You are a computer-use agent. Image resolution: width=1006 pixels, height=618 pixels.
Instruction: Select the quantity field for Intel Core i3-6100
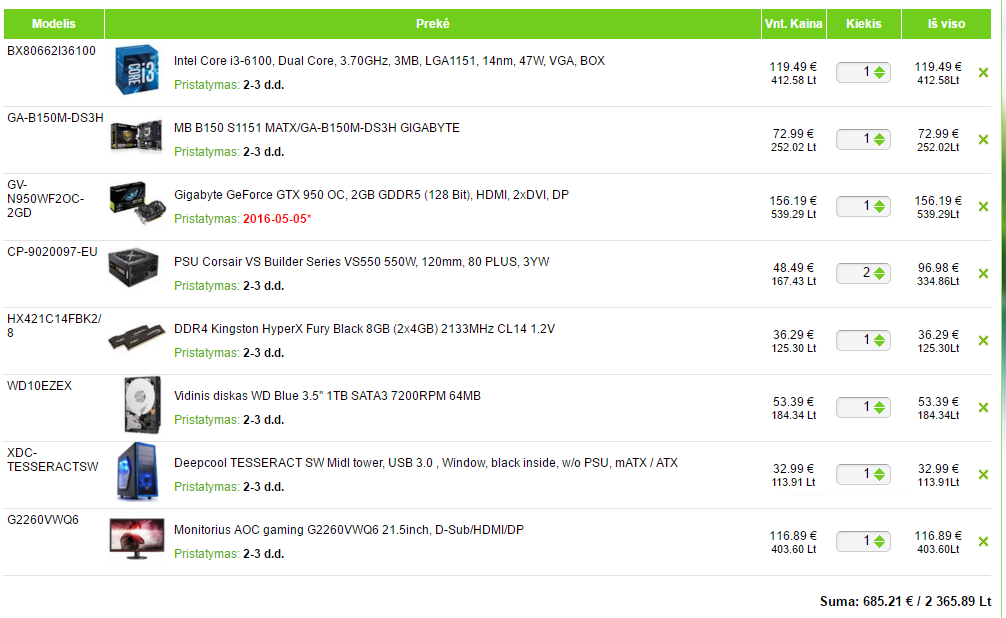click(x=863, y=73)
